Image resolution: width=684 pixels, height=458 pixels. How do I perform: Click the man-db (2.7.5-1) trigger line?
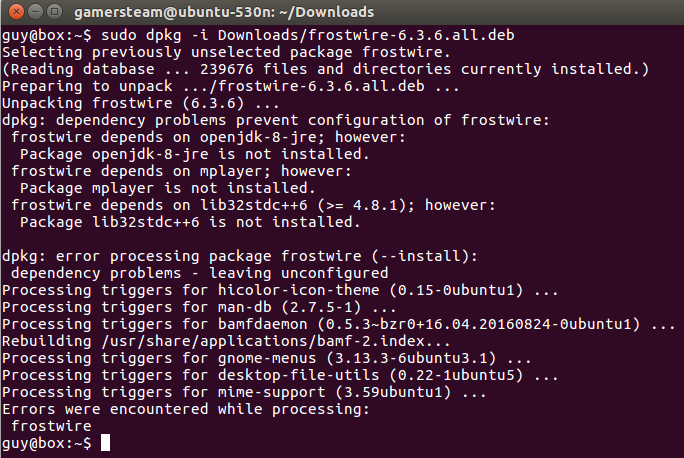199,308
